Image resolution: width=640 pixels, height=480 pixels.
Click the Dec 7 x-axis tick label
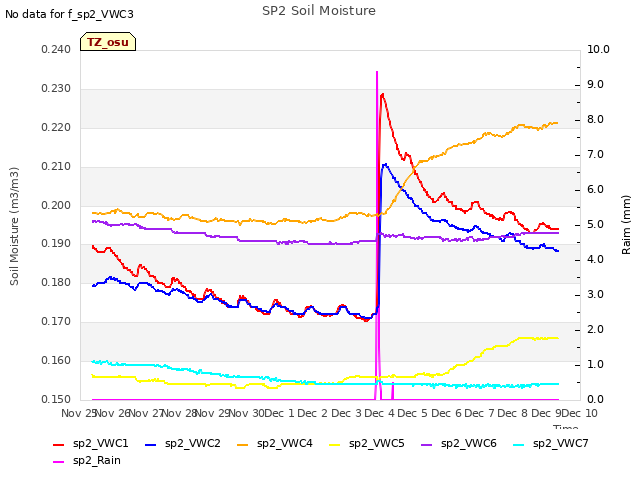[x=480, y=413]
